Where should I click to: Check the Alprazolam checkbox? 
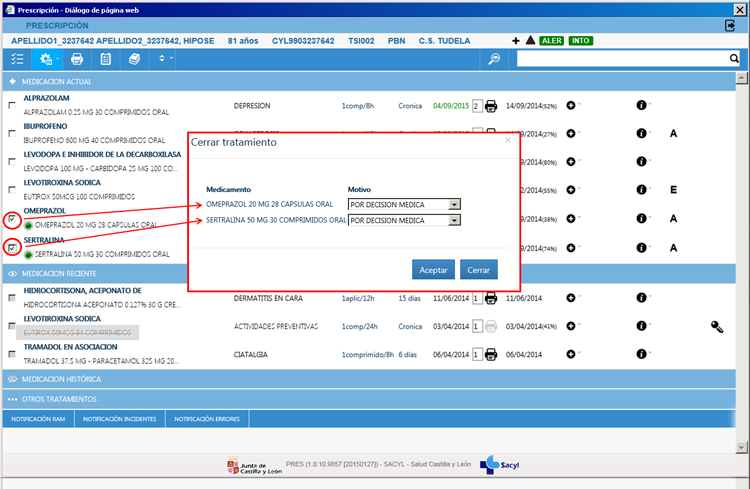coord(12,106)
